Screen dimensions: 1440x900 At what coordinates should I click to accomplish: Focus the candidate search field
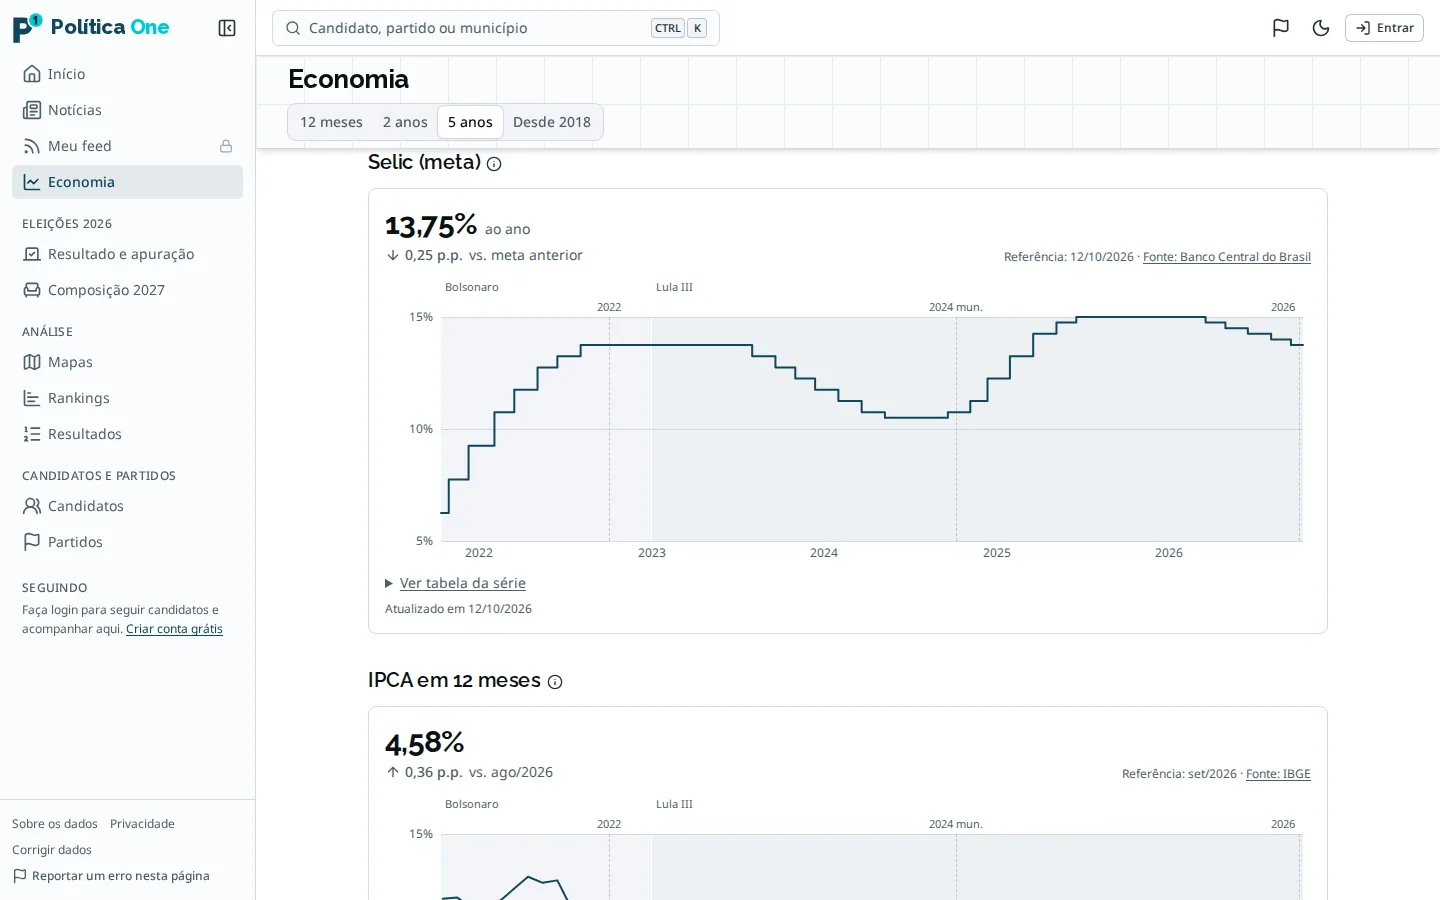click(496, 28)
